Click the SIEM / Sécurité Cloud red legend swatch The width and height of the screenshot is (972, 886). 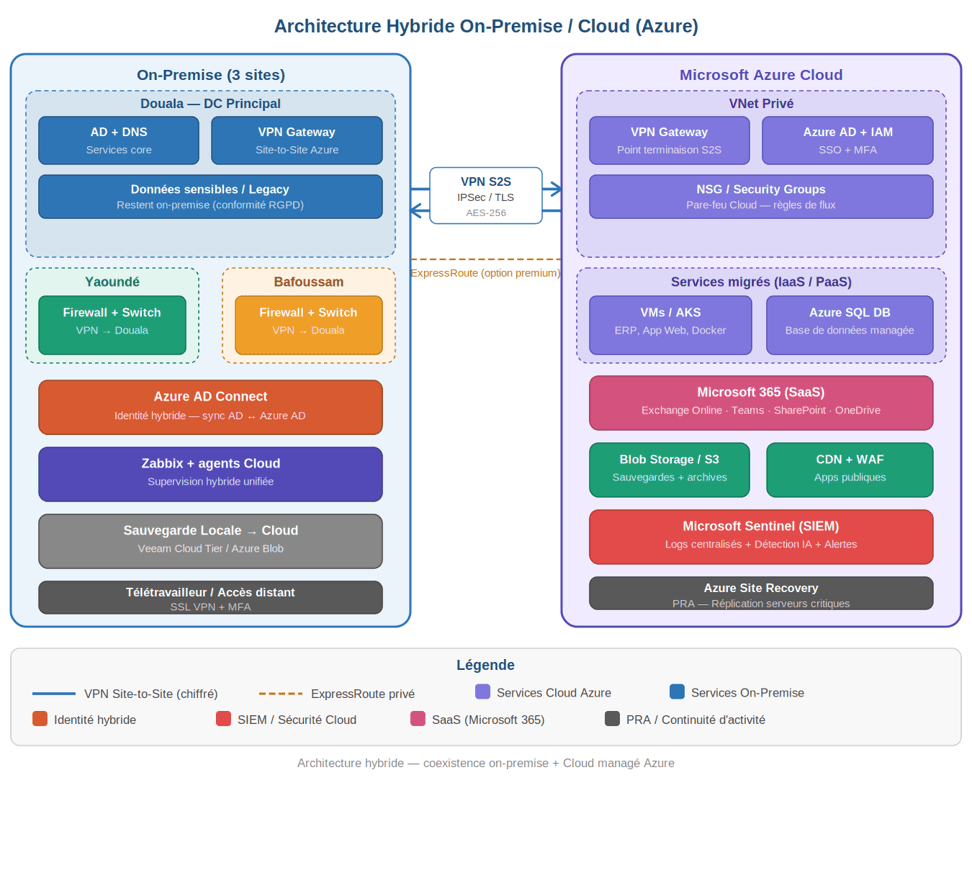coord(223,719)
